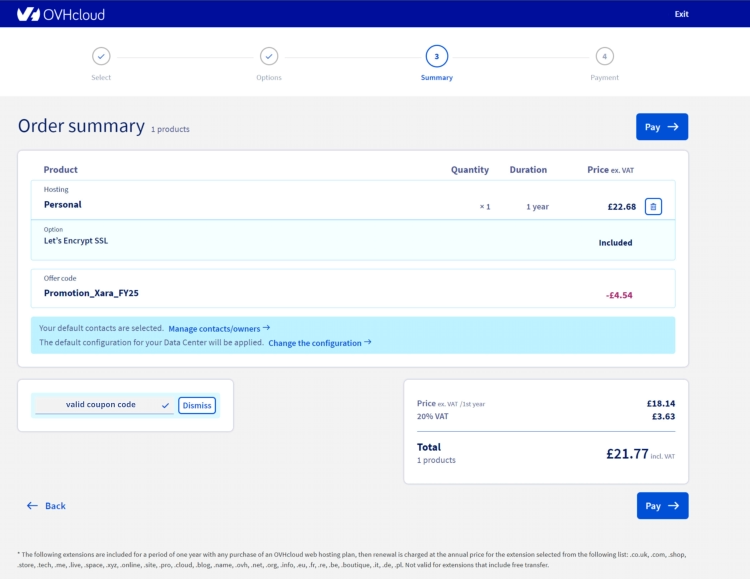Screen dimensions: 750x579
Task: Delete the Personal hosting item with trash icon
Action: (x=653, y=207)
